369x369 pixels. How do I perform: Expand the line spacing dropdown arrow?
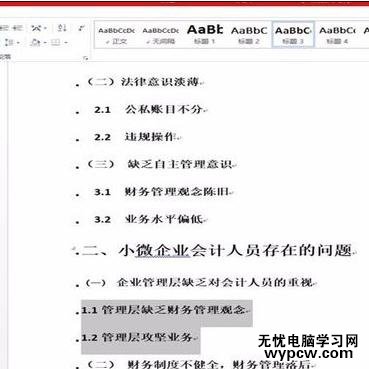[x=18, y=43]
